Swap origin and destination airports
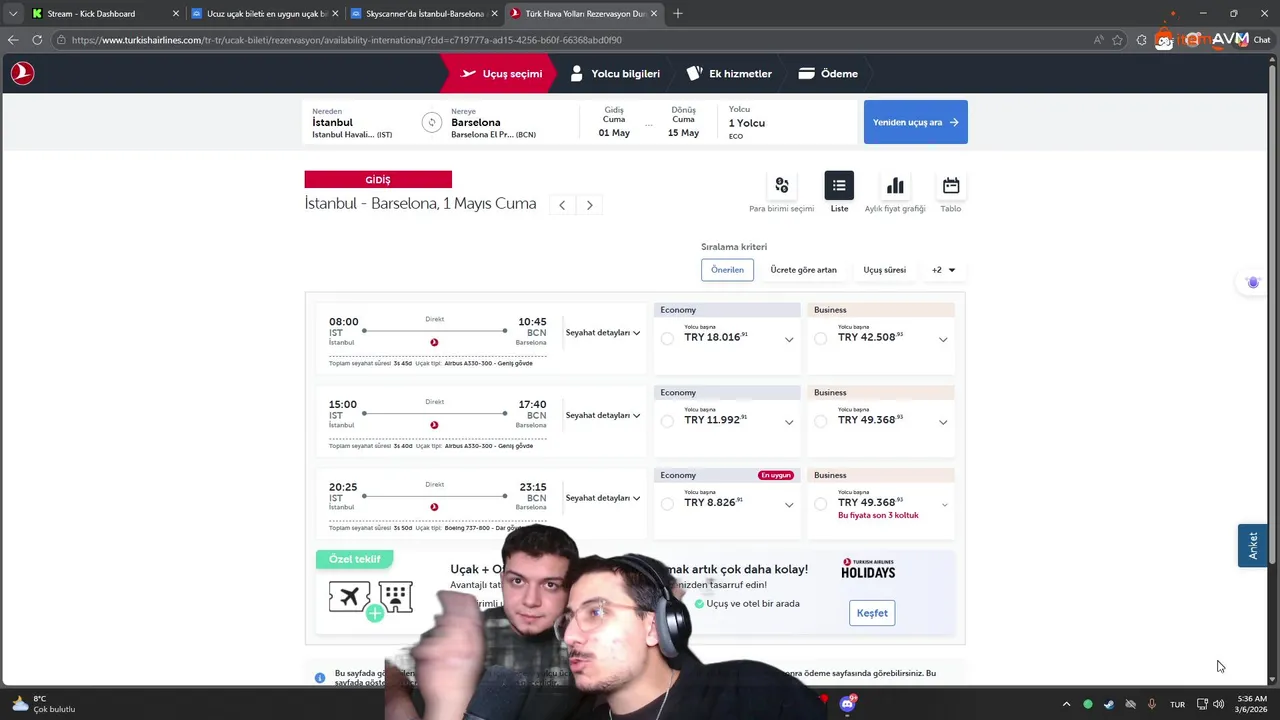 (x=431, y=122)
